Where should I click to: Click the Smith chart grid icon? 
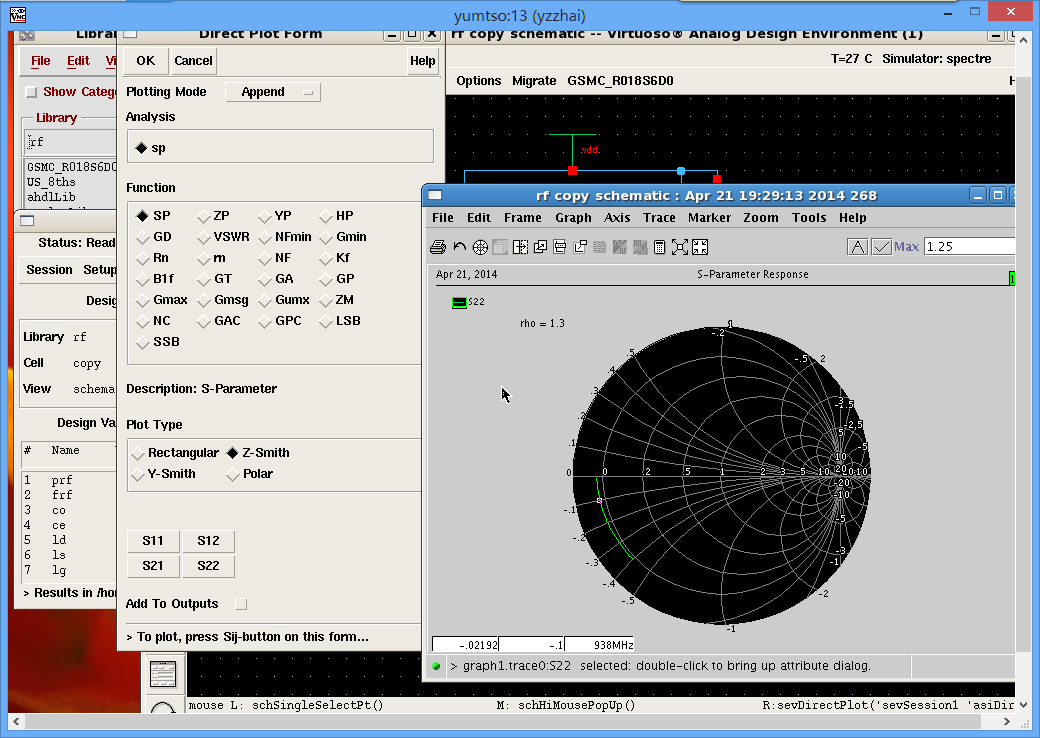[480, 247]
